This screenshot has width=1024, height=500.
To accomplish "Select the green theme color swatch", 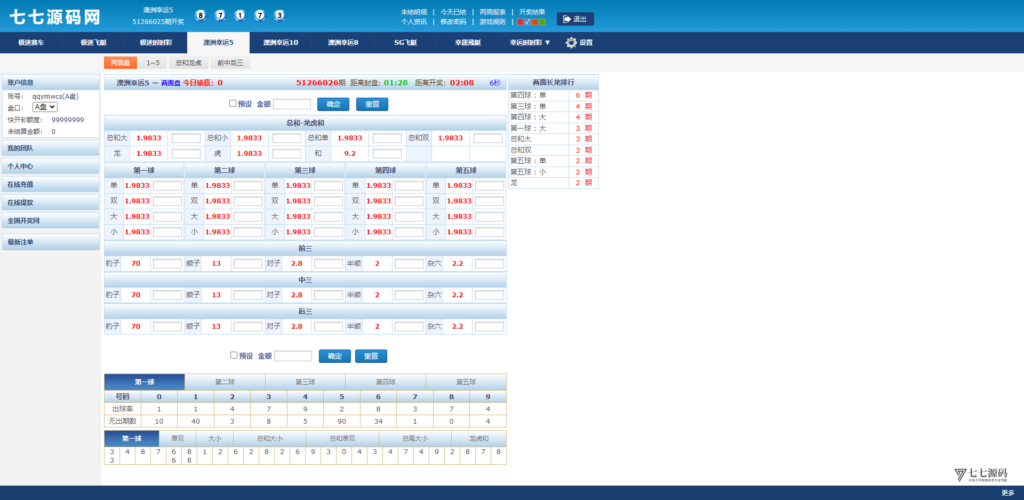I will click(542, 21).
